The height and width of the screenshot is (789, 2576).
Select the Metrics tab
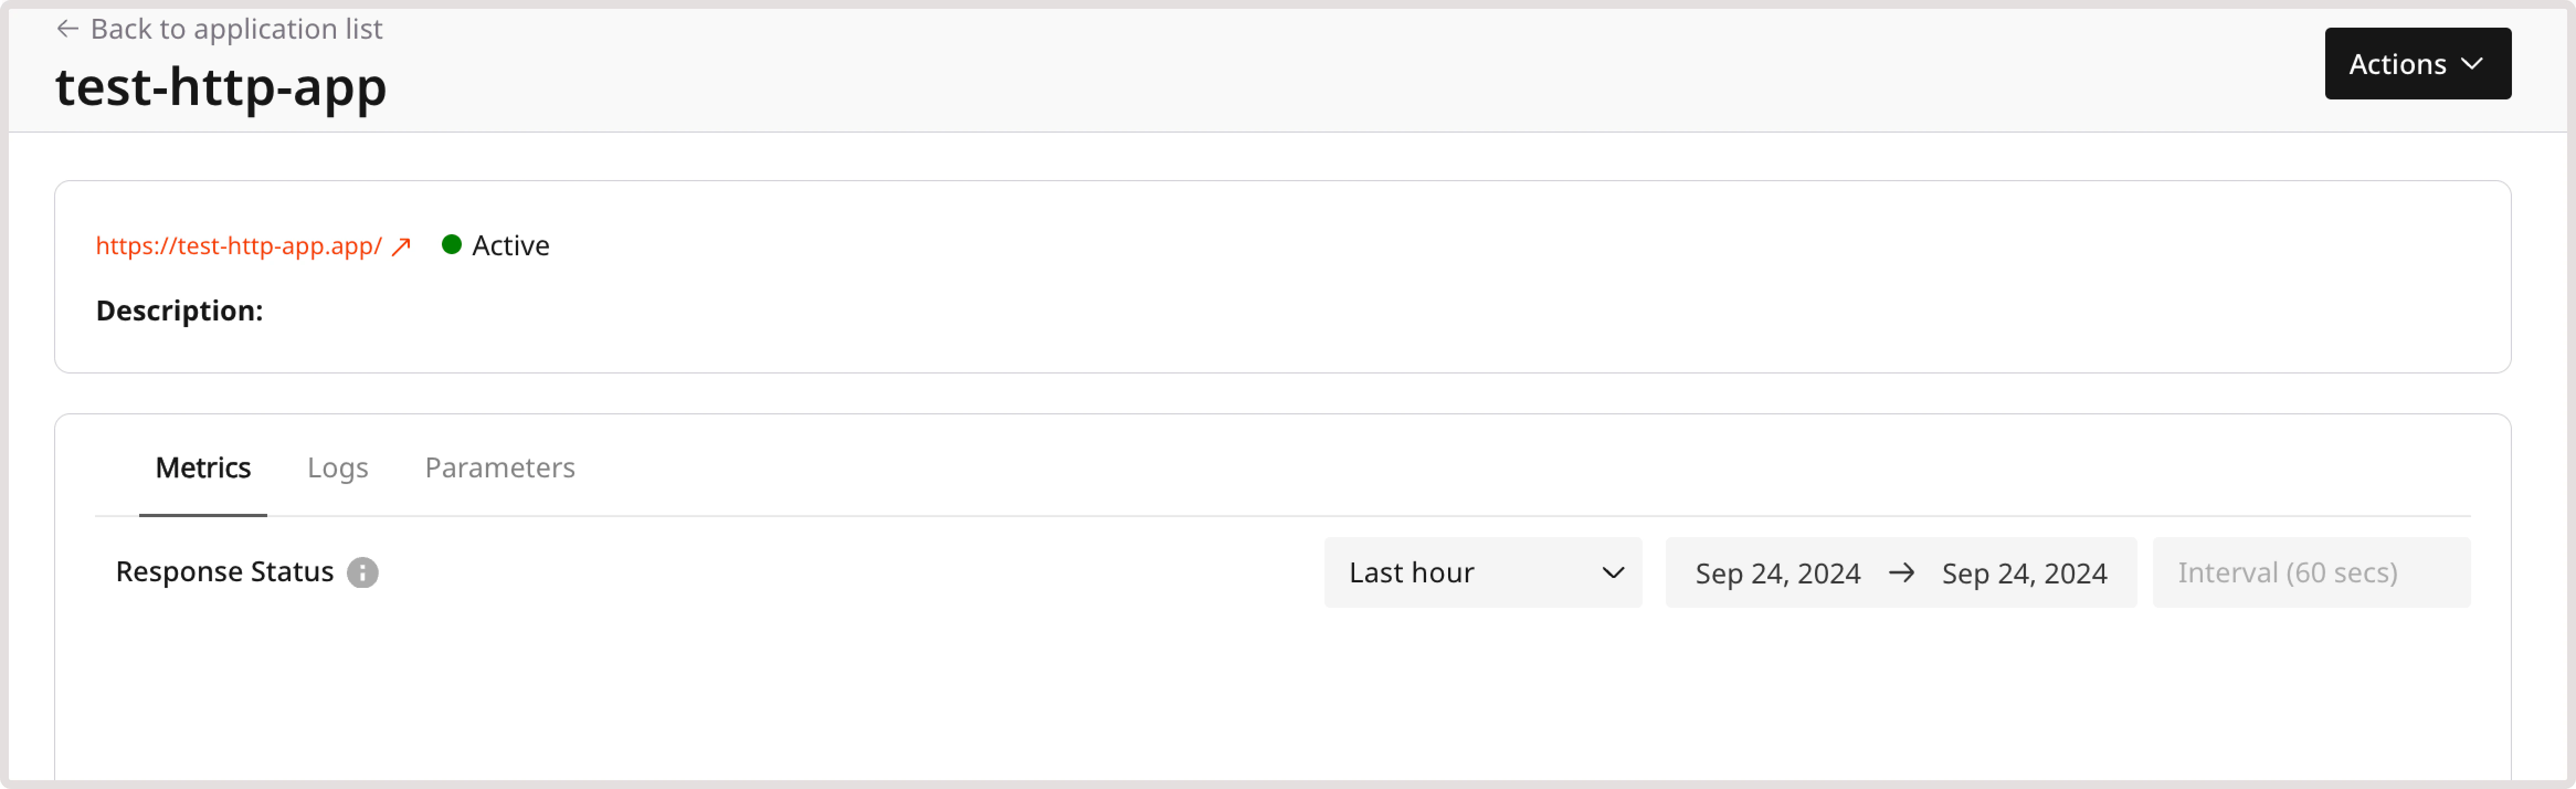coord(203,467)
